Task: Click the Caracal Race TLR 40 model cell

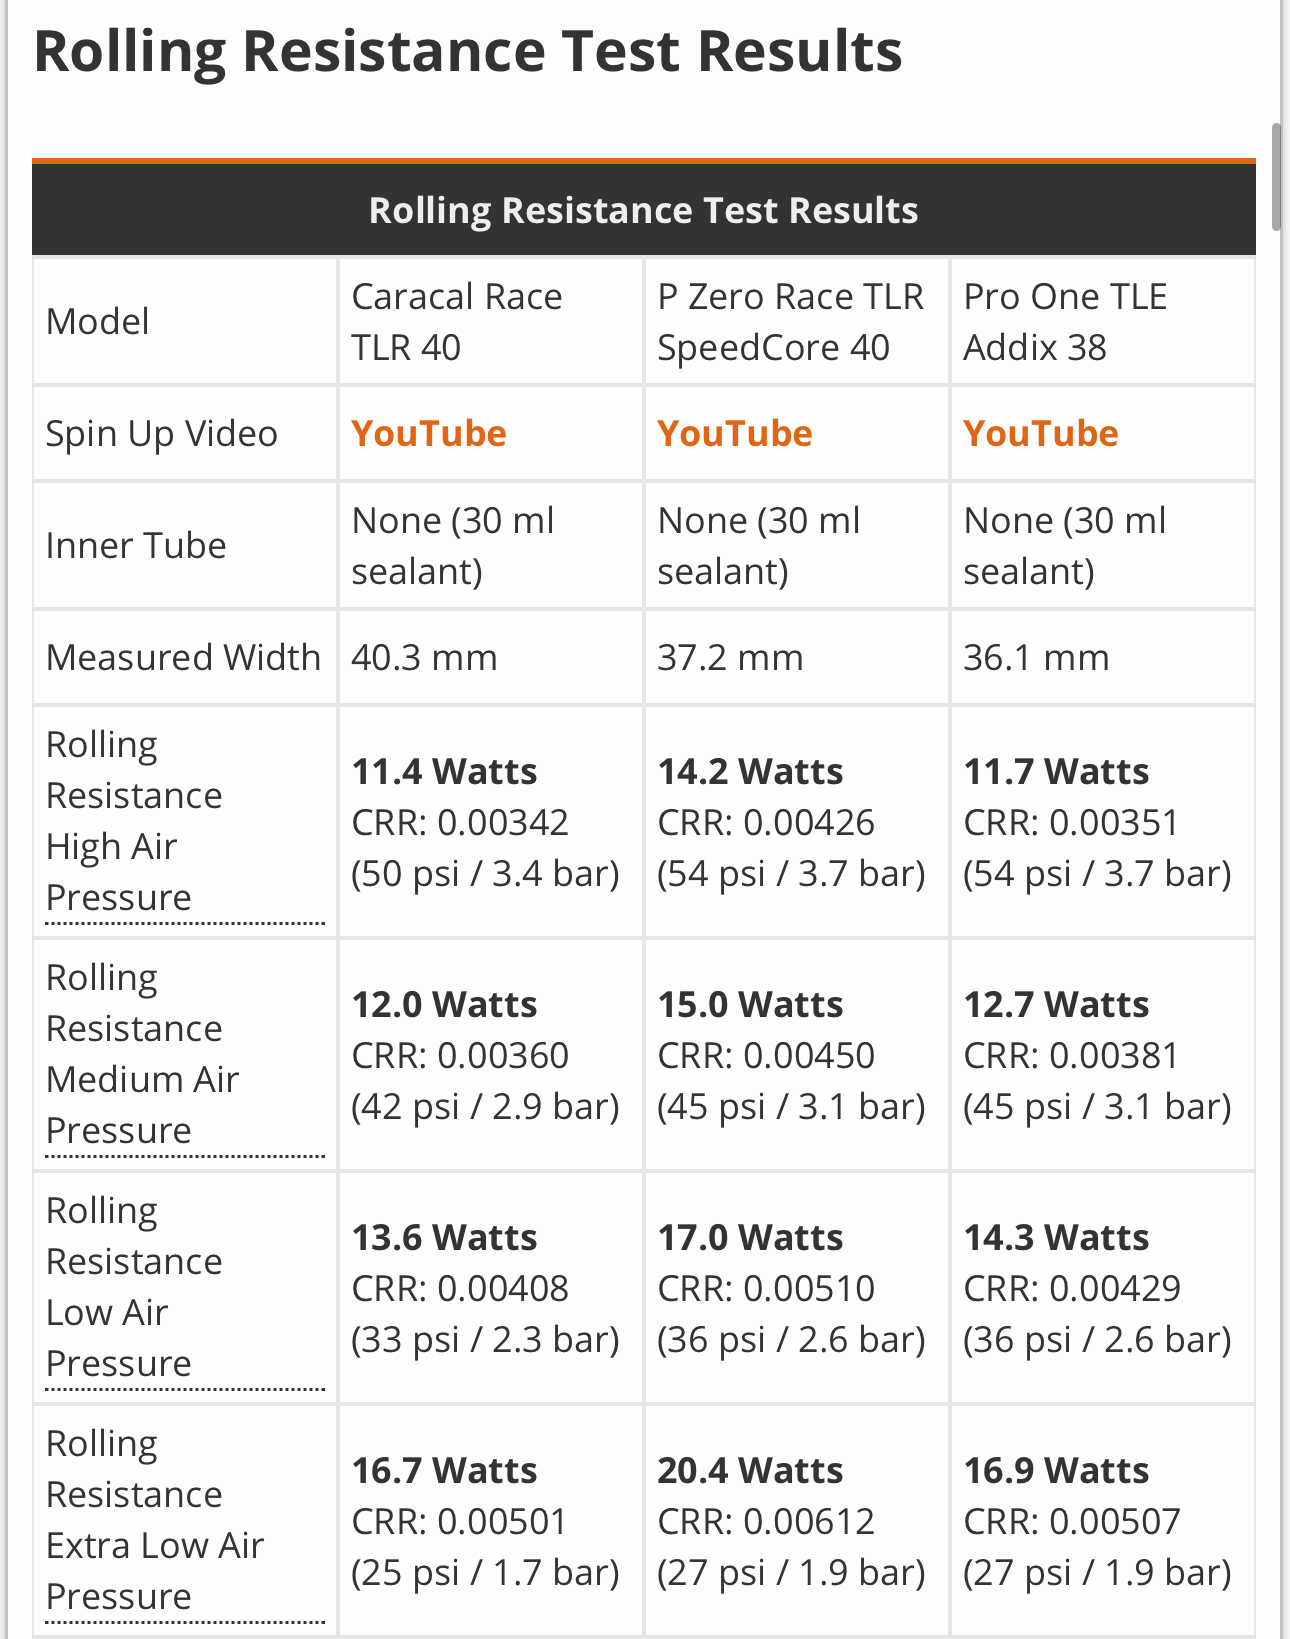Action: click(457, 322)
